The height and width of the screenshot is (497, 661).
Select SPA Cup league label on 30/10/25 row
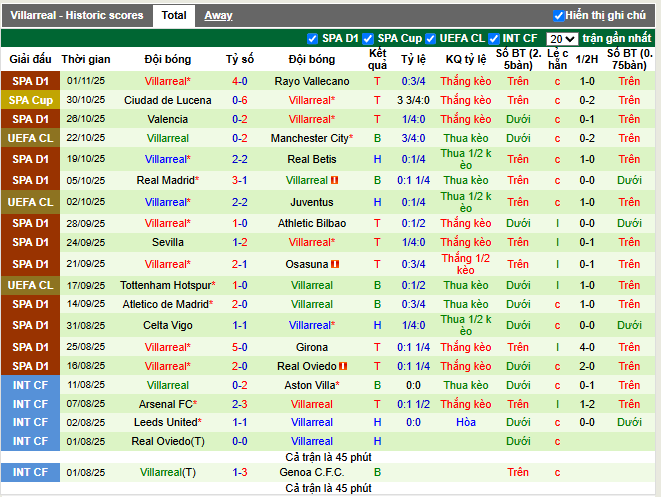(30, 100)
